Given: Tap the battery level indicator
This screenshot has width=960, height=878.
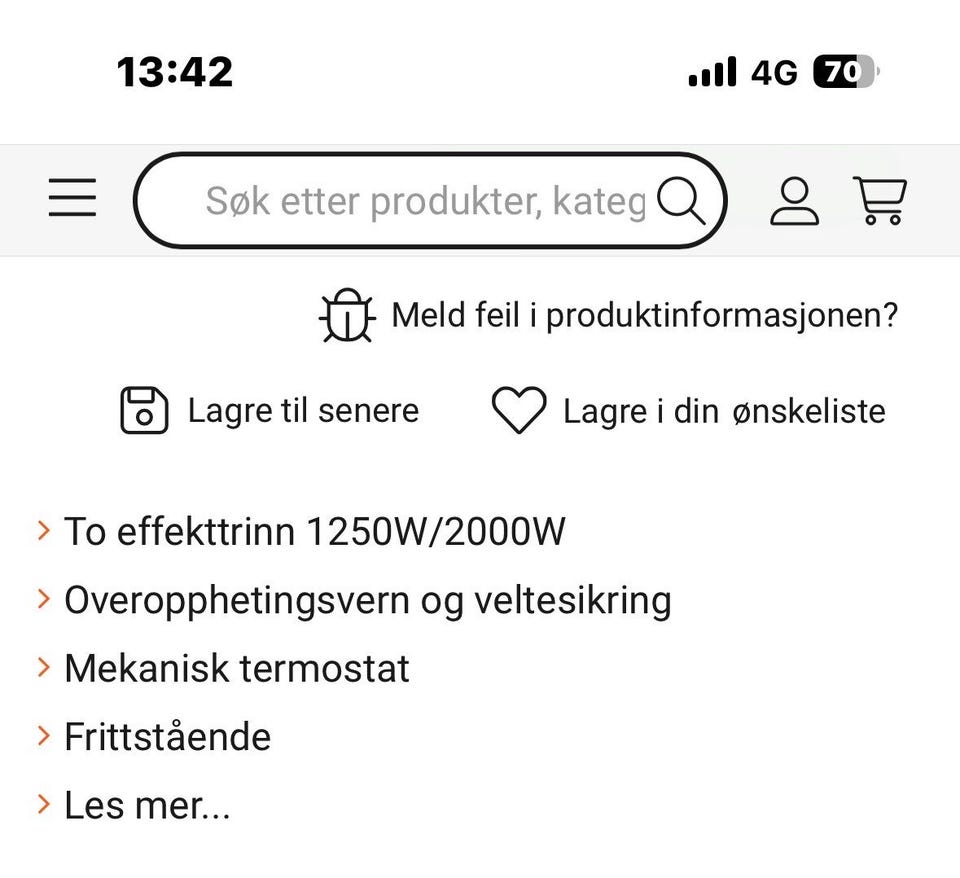Looking at the screenshot, I should [846, 72].
